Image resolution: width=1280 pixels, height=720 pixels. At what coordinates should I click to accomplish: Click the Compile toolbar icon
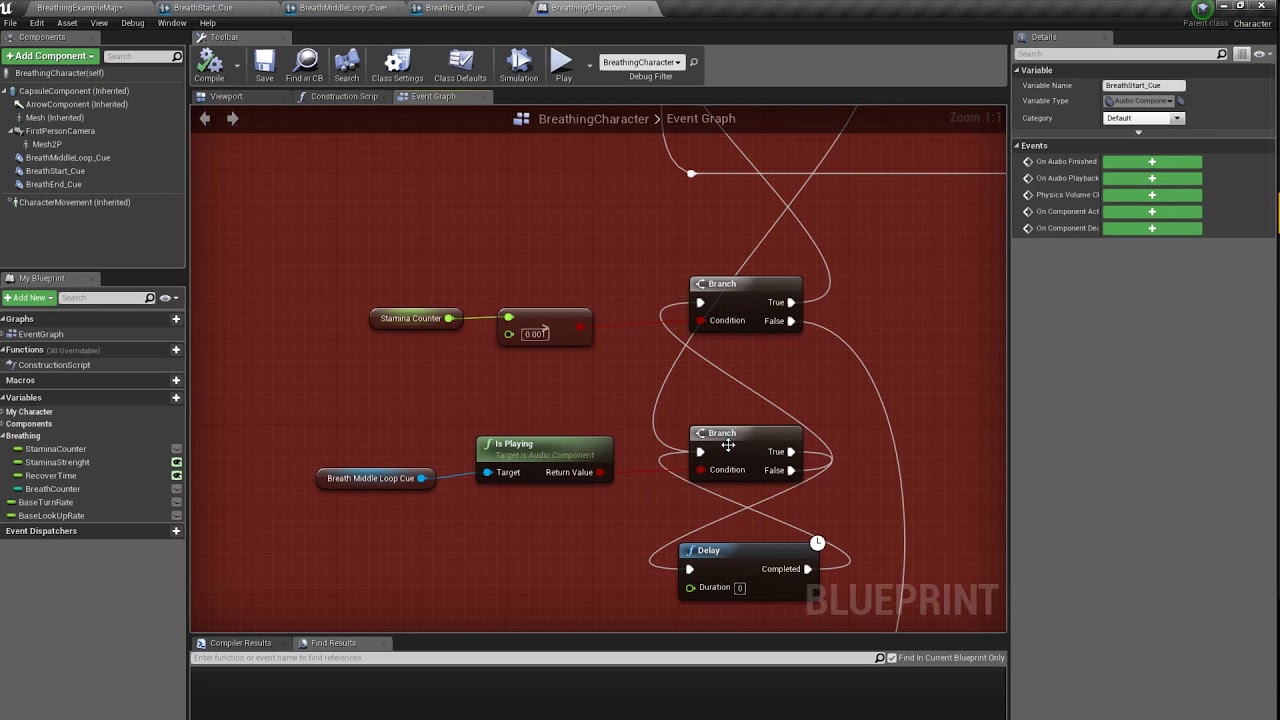[x=209, y=65]
